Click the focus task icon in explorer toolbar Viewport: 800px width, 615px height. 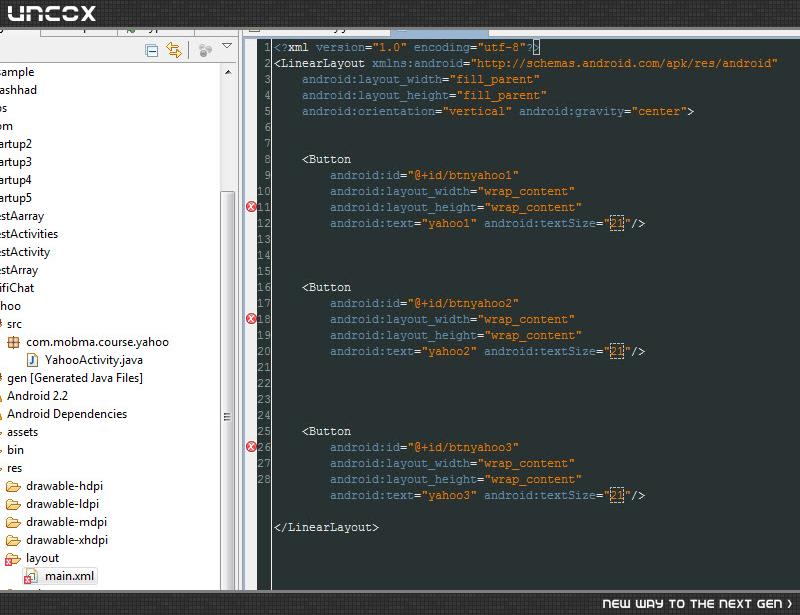coord(205,51)
